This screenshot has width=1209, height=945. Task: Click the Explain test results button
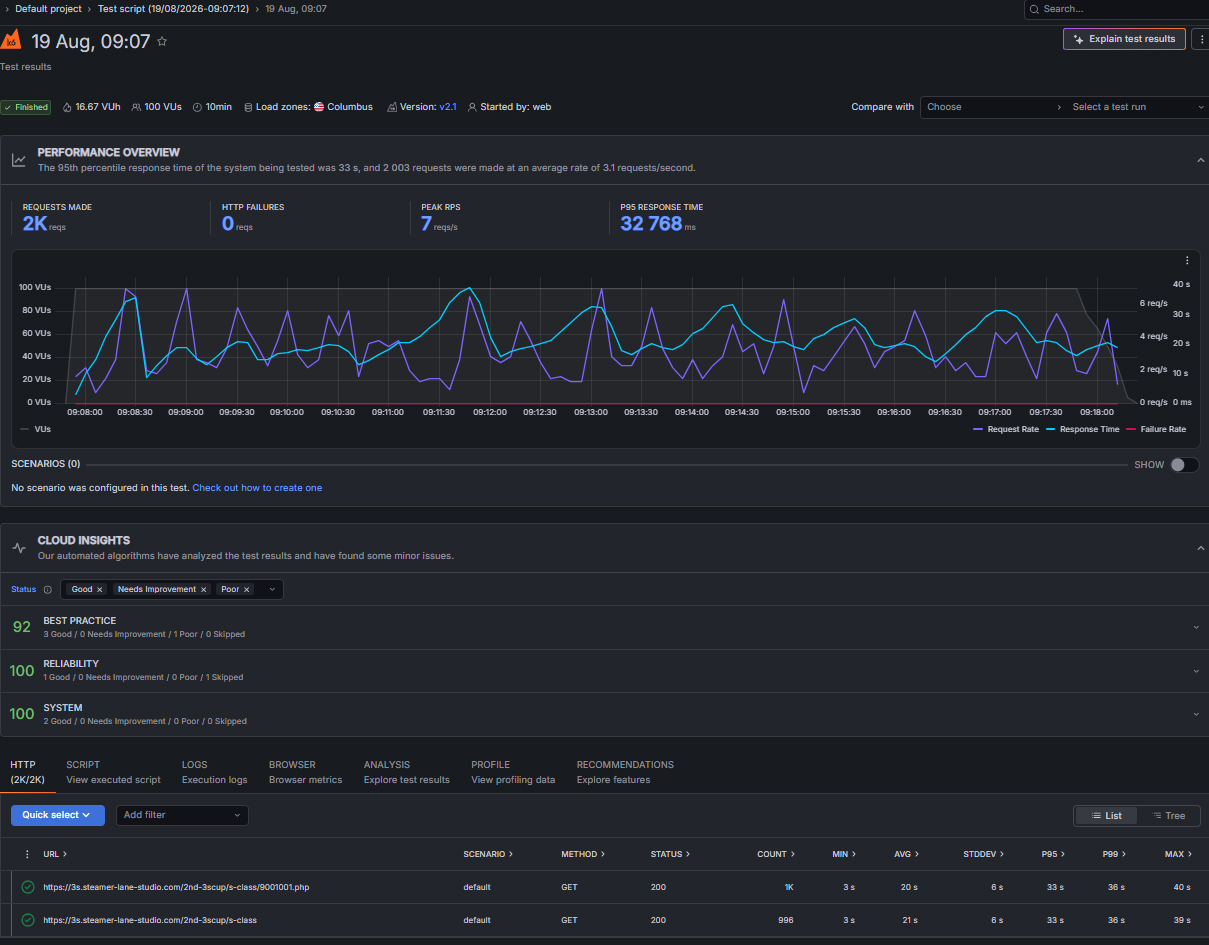click(x=1125, y=39)
